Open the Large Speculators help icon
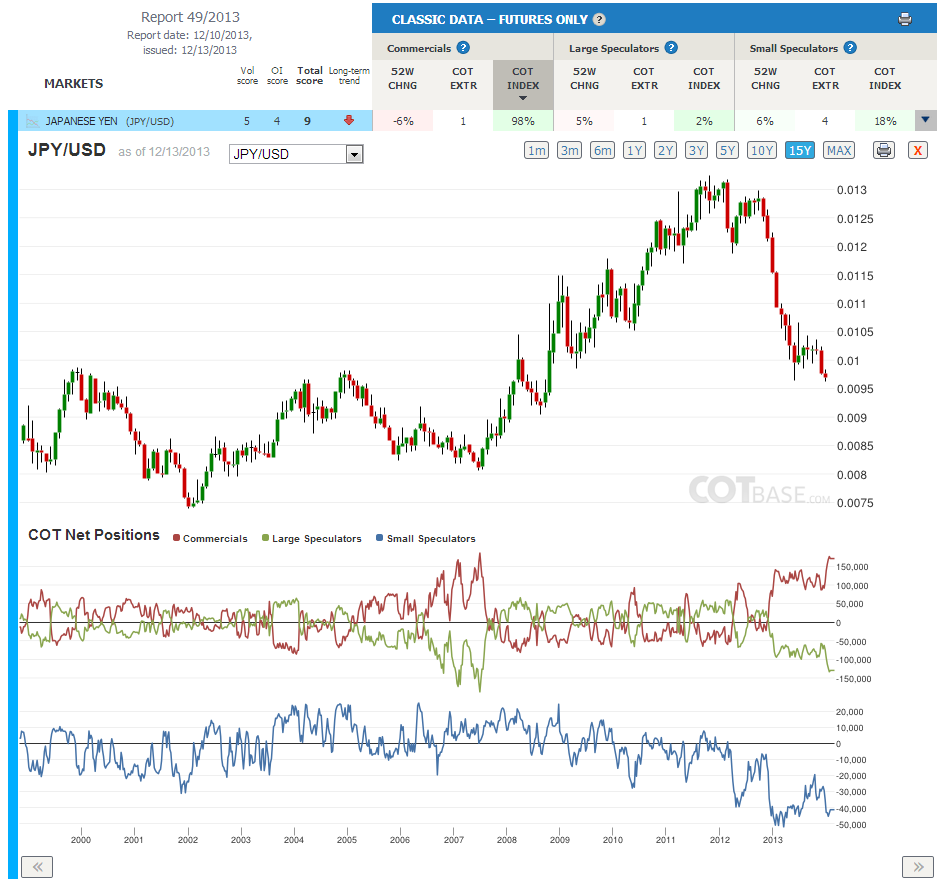This screenshot has height=879, width=942. (x=671, y=47)
